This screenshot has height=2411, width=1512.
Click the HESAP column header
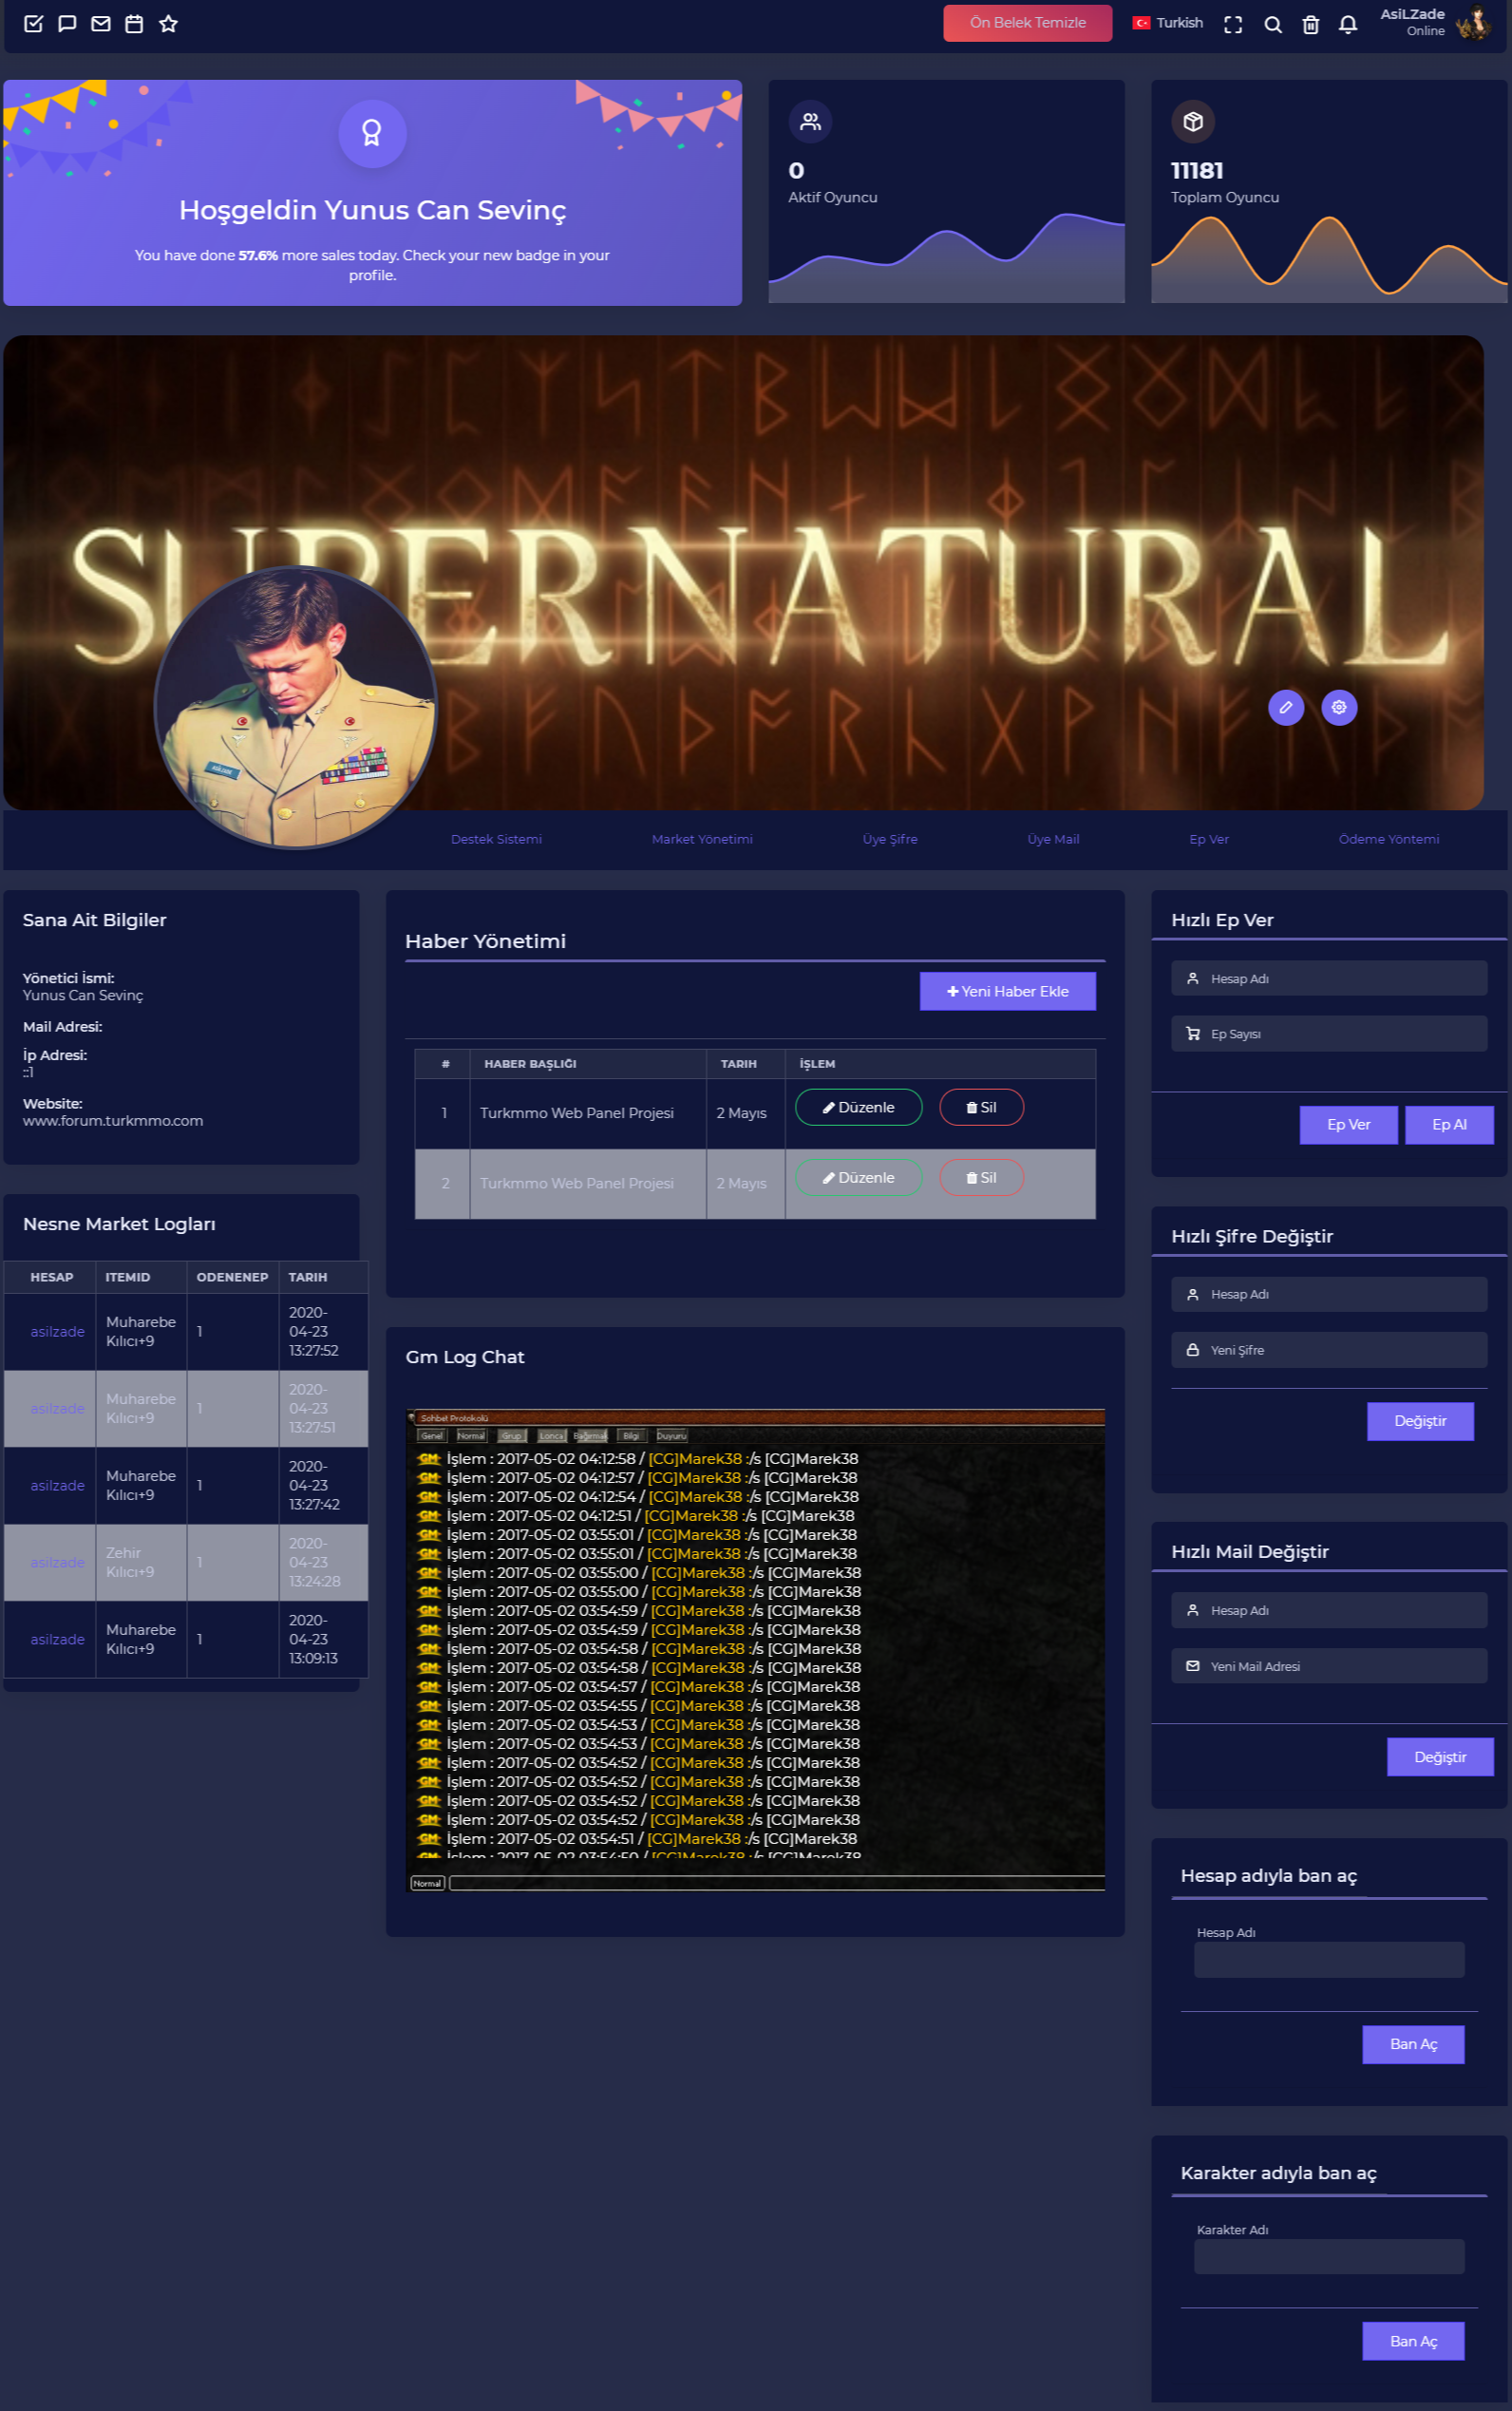(x=51, y=1277)
